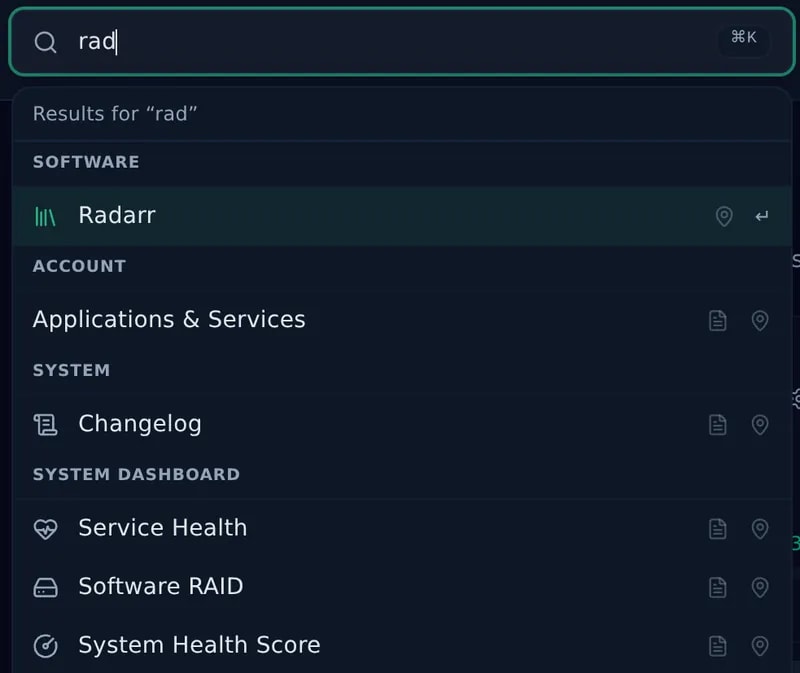Click the SYSTEM section header

click(71, 370)
